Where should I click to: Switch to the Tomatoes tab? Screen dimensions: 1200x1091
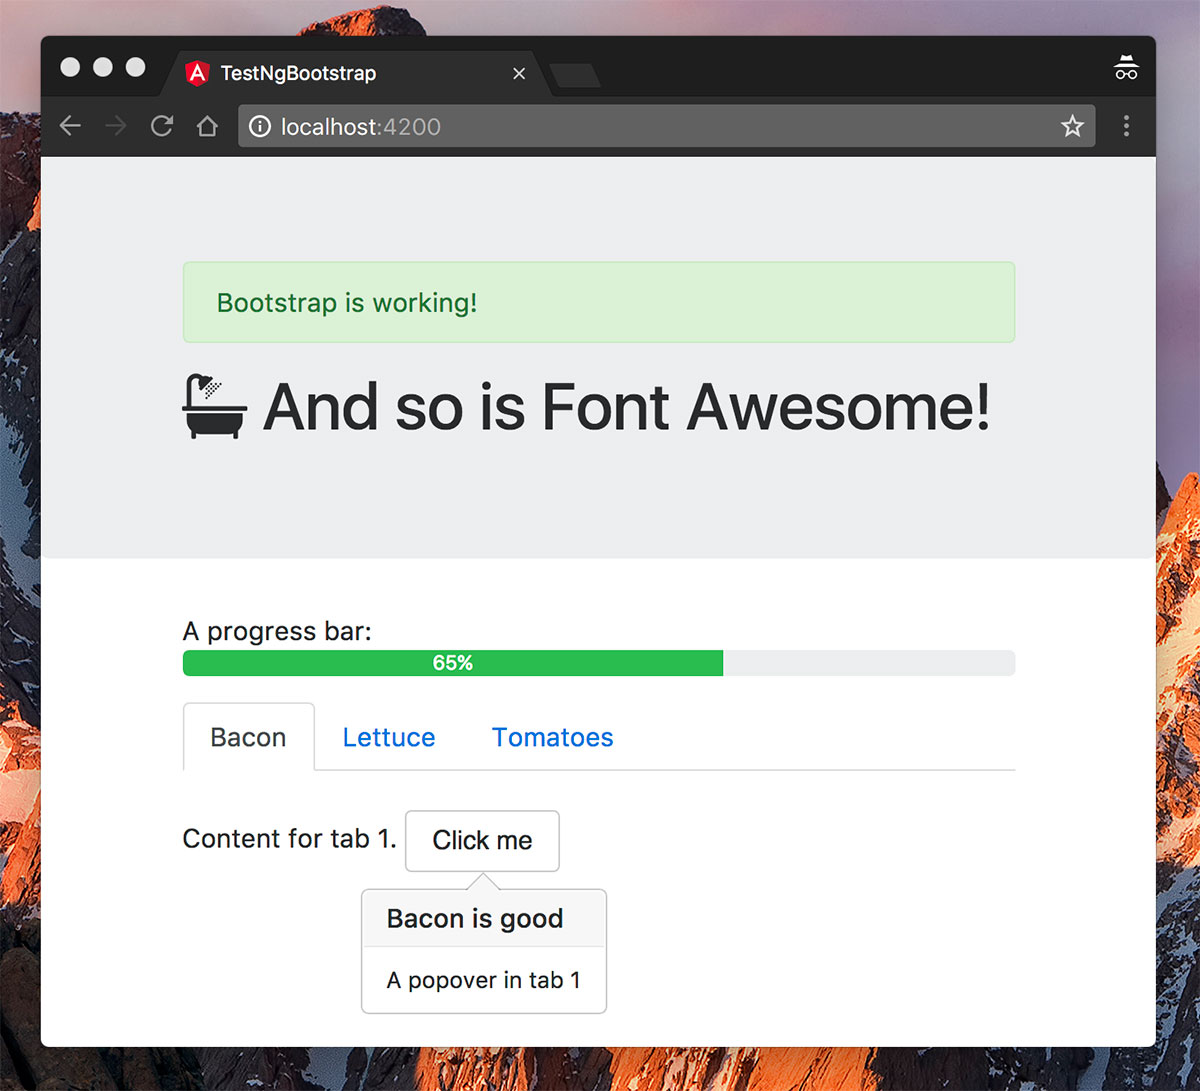tap(552, 737)
